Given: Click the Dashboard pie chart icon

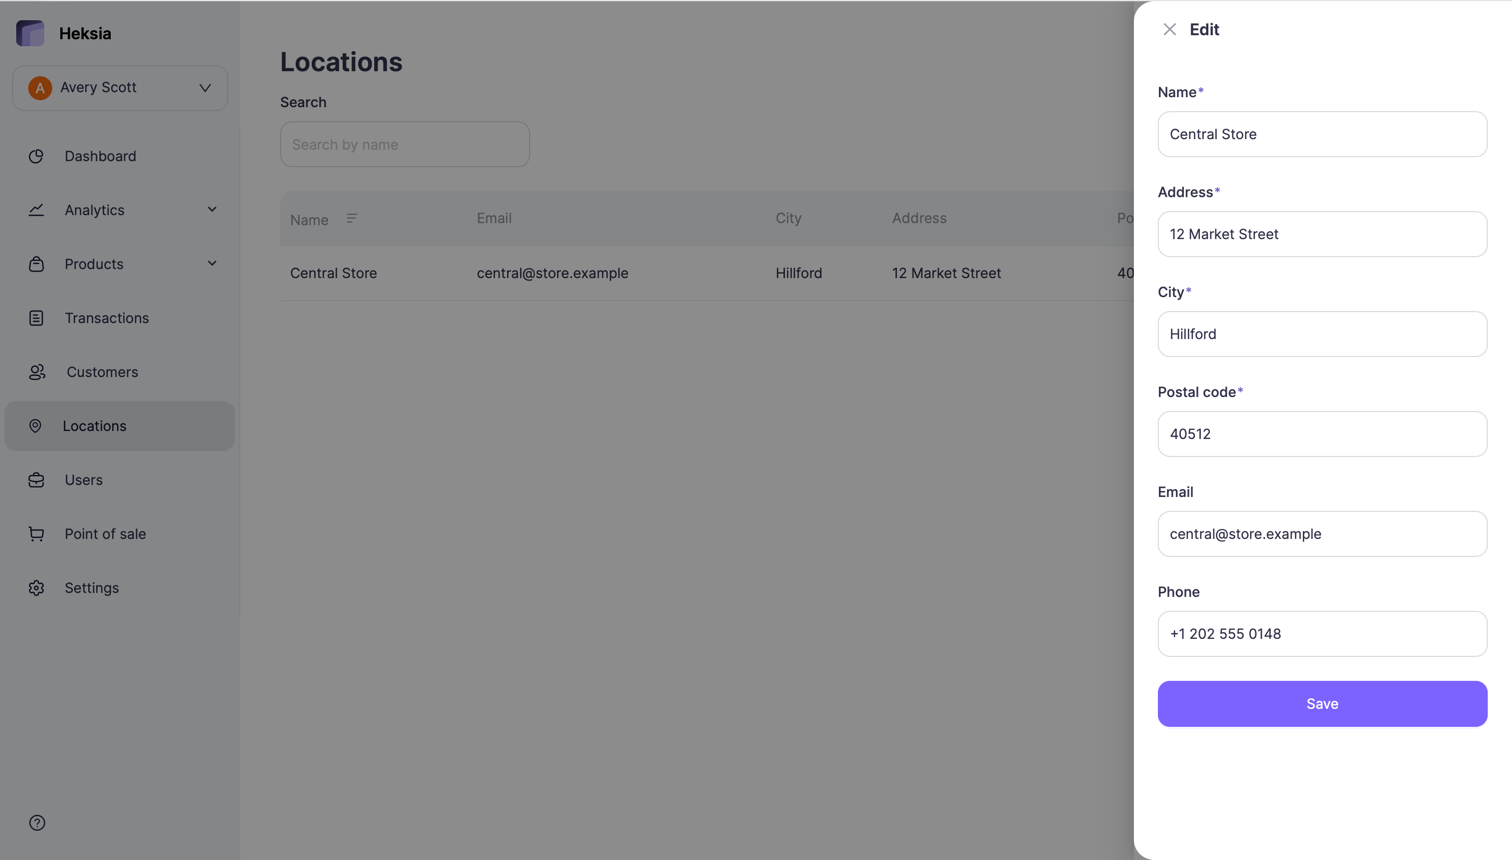Looking at the screenshot, I should point(36,156).
